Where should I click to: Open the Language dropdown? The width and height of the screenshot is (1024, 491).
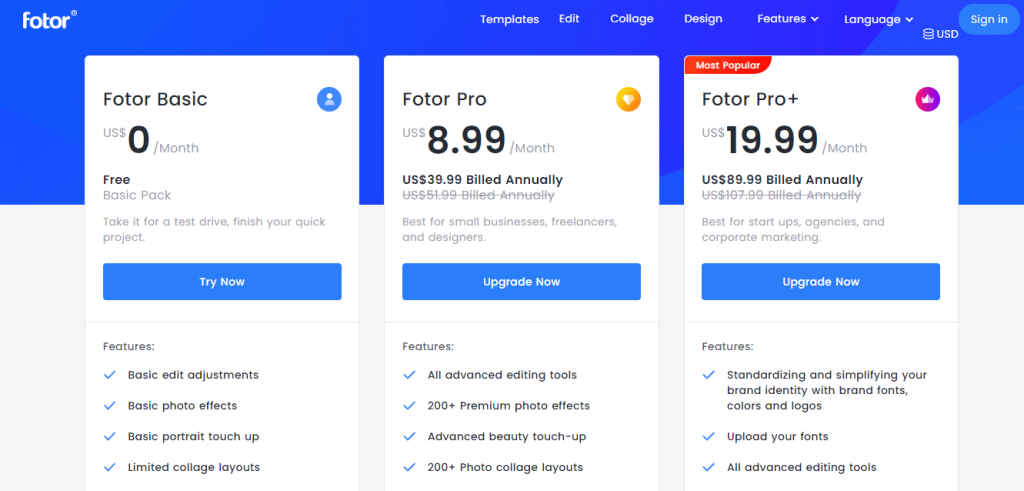coord(878,19)
